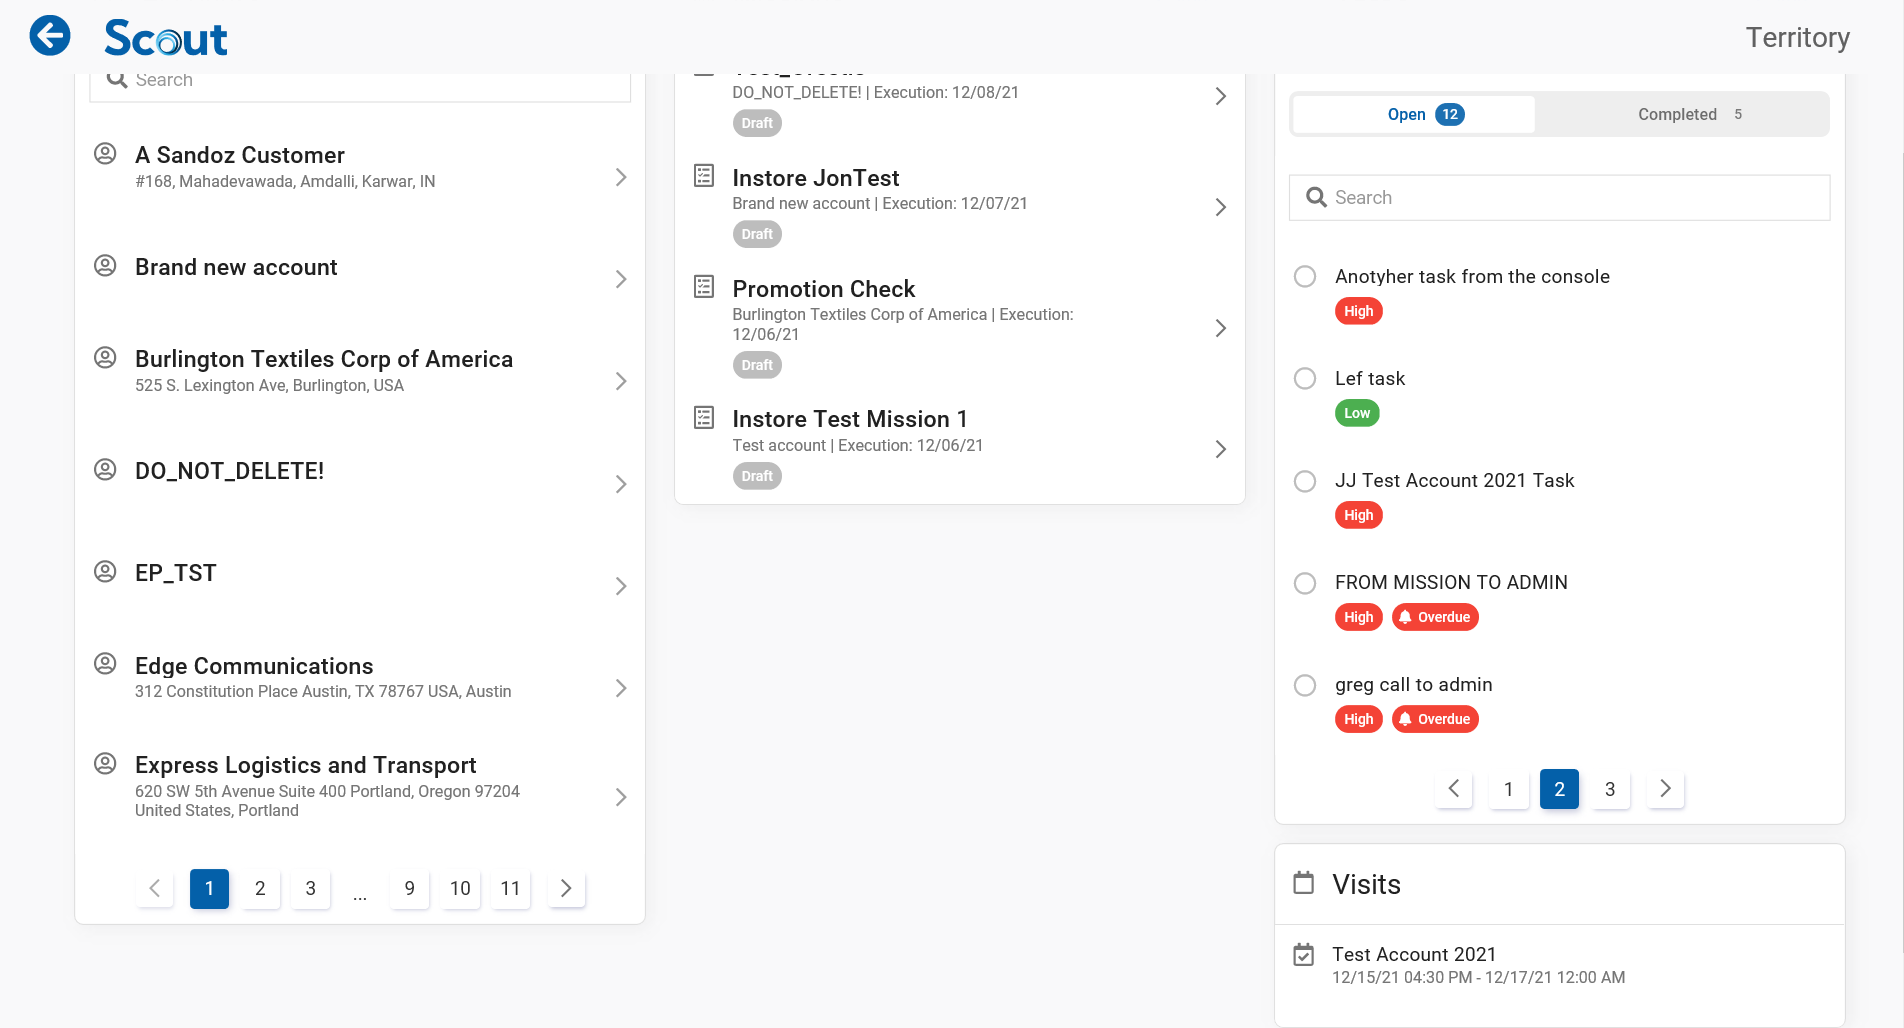Select the Open tasks tab
Viewport: 1904px width, 1028px height.
tap(1413, 114)
